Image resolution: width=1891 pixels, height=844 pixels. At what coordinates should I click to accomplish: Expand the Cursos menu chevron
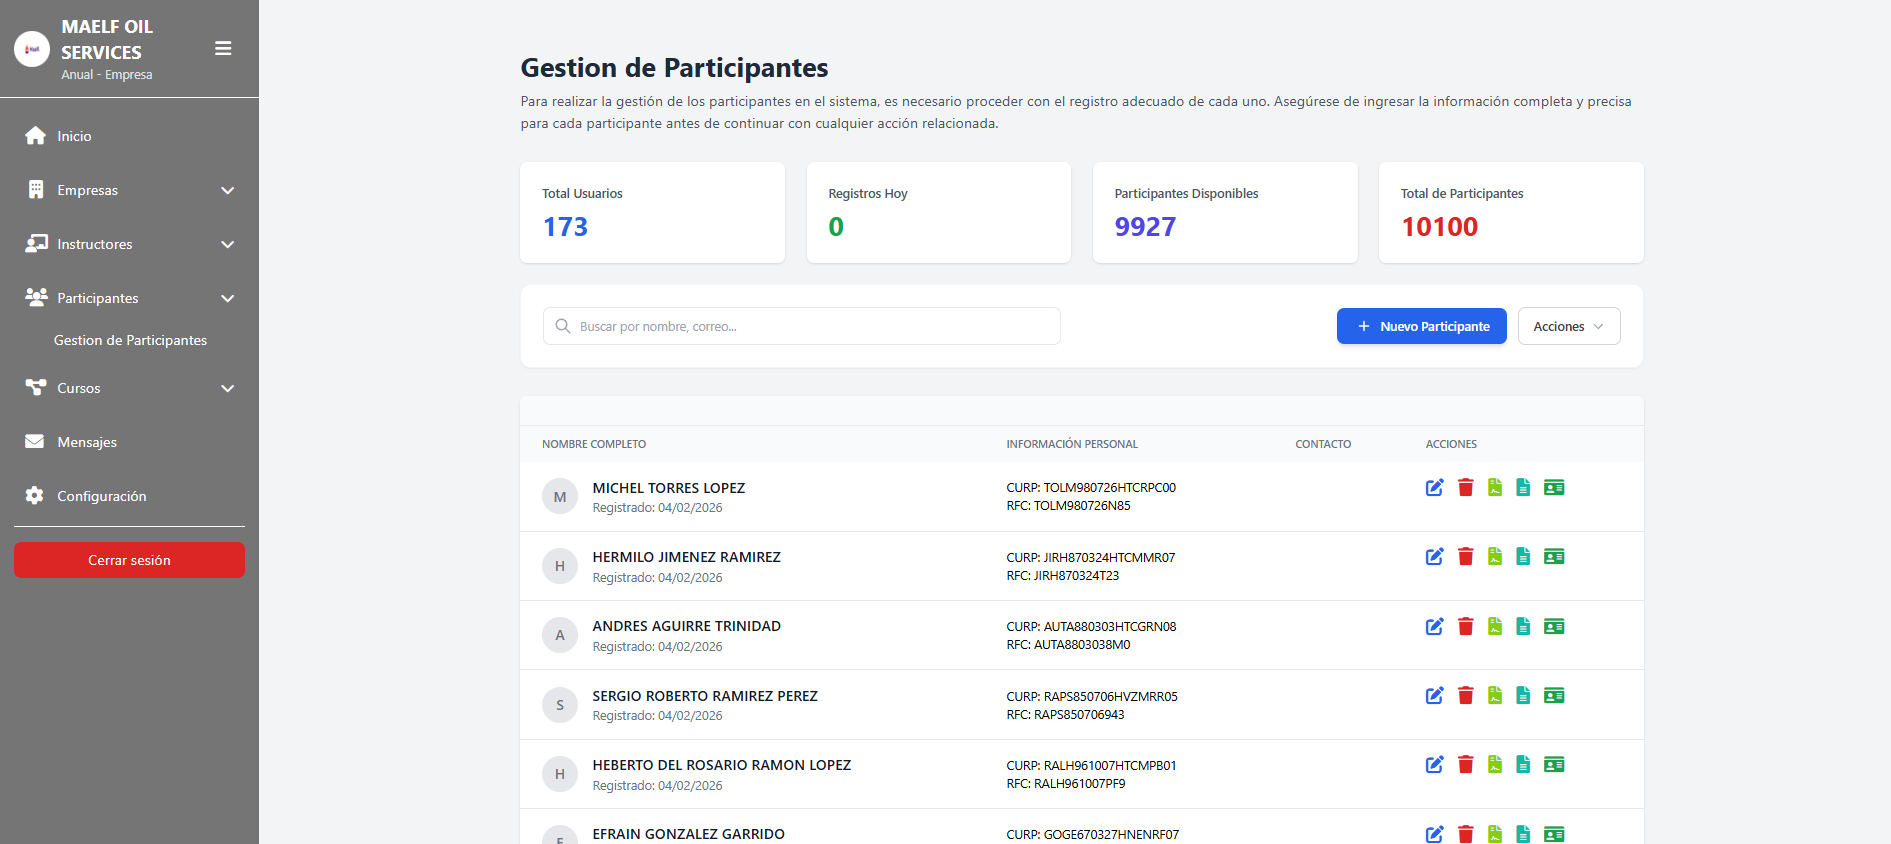coord(227,389)
